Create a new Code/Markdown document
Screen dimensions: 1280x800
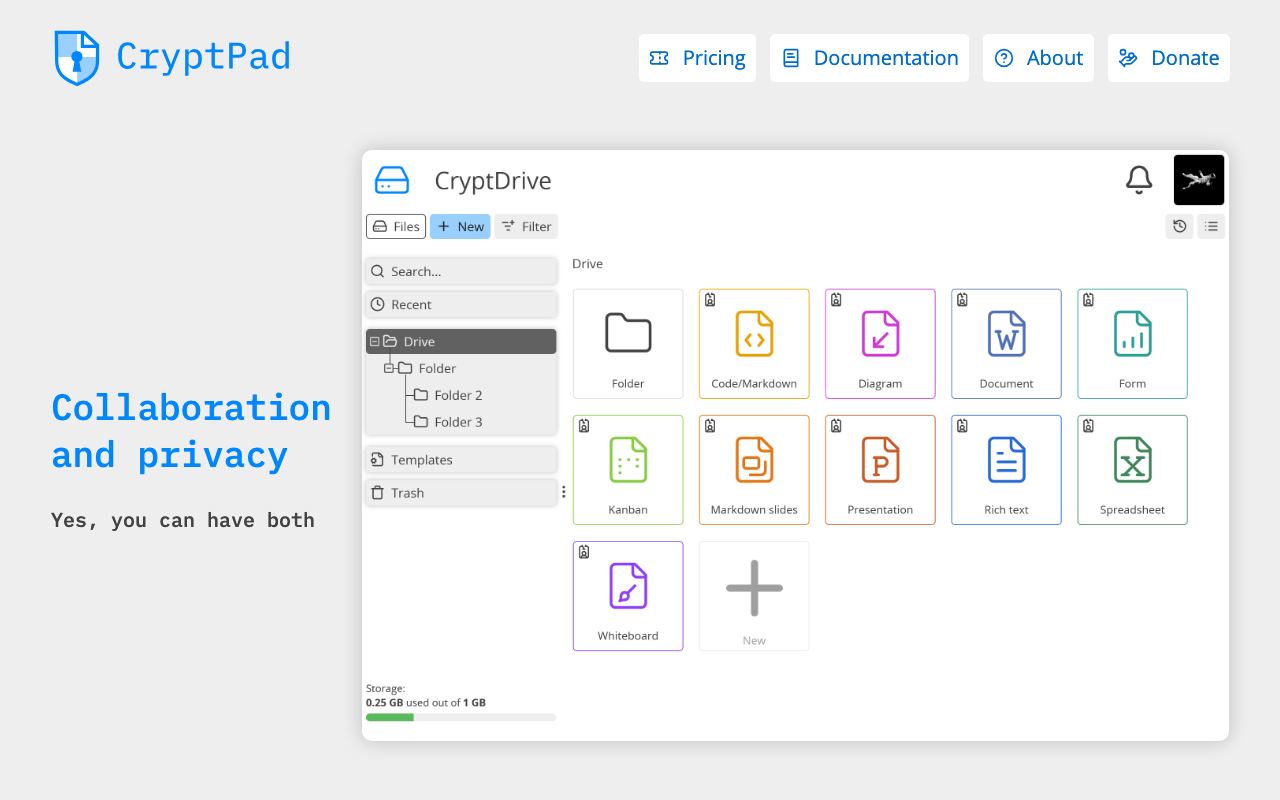click(x=754, y=344)
